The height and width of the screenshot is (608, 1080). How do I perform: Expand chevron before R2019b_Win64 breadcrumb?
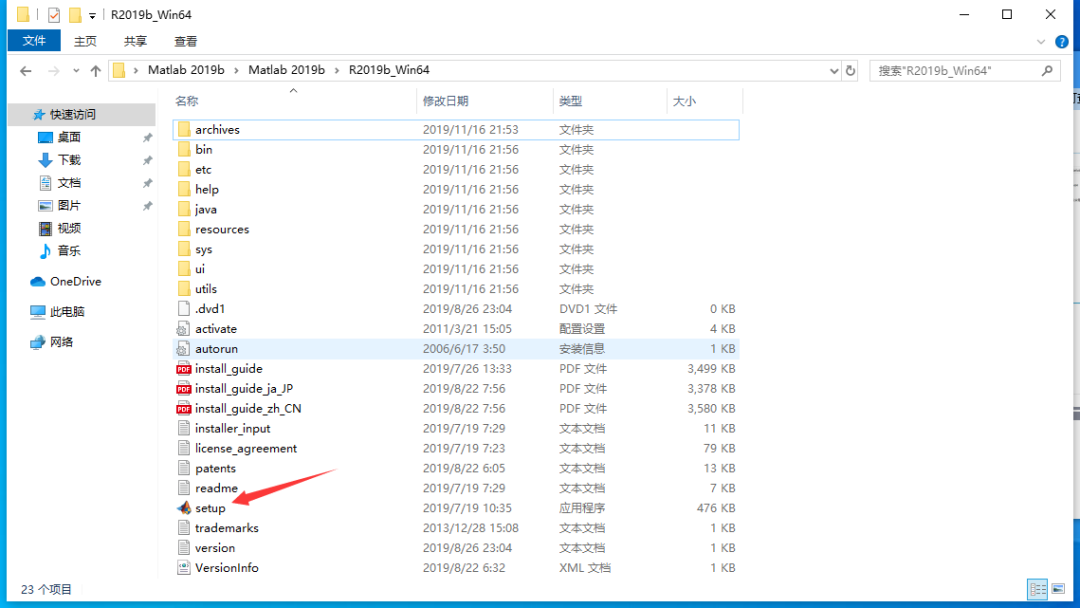[337, 70]
